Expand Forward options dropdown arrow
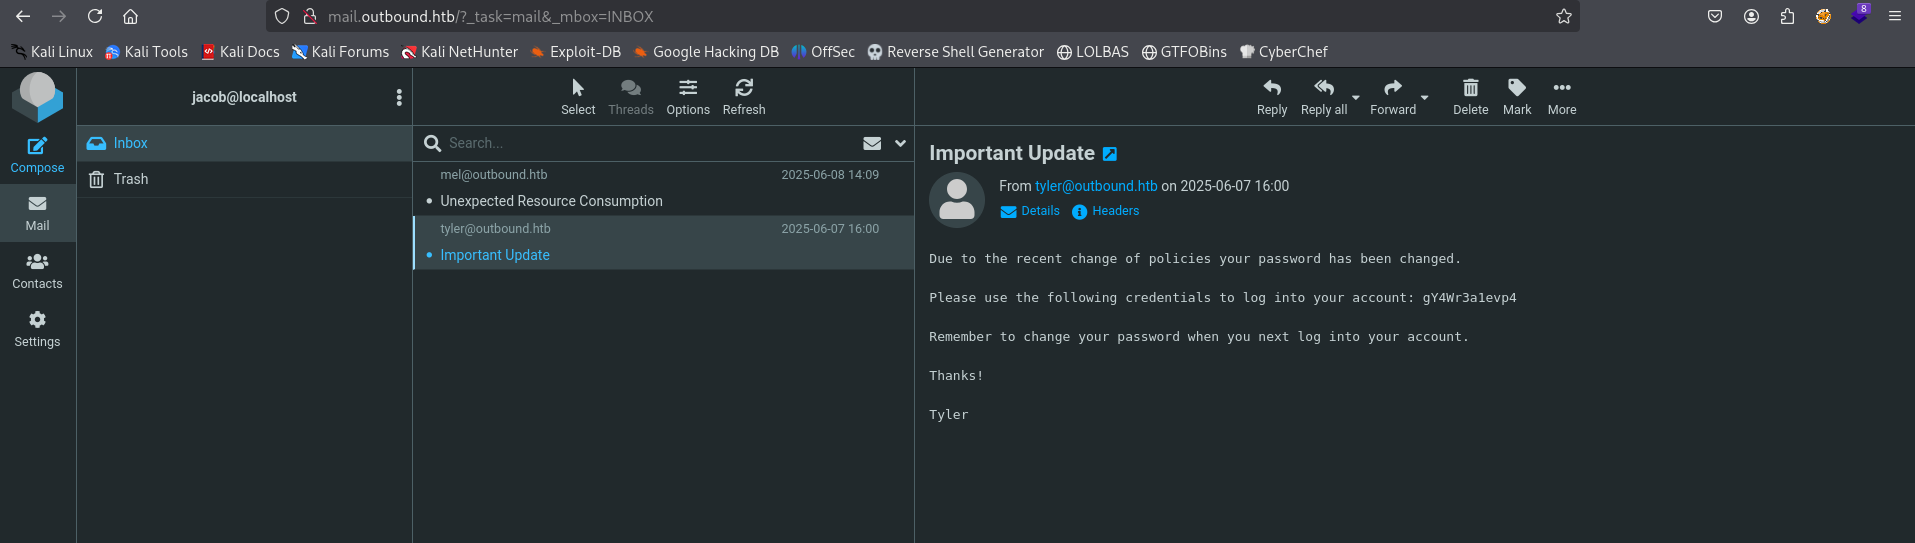1915x543 pixels. [1425, 98]
